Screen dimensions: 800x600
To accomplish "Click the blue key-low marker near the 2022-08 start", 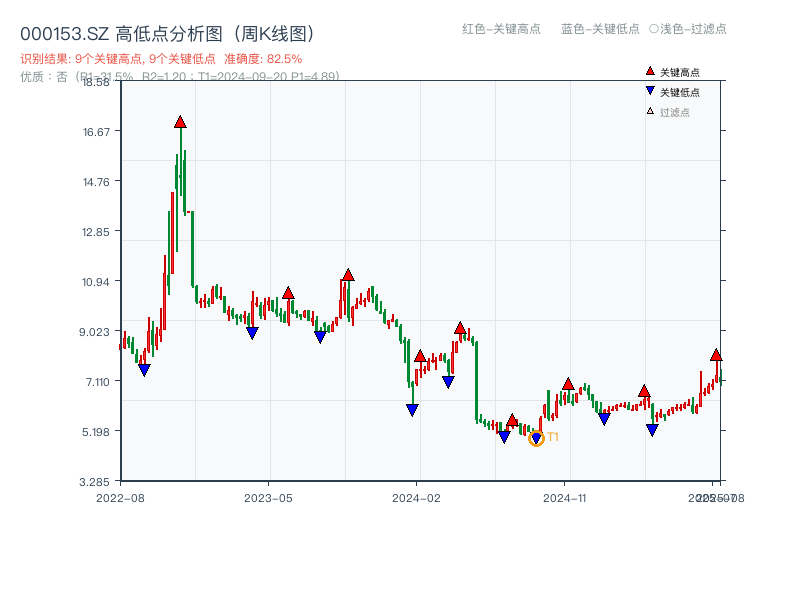I will coord(145,369).
